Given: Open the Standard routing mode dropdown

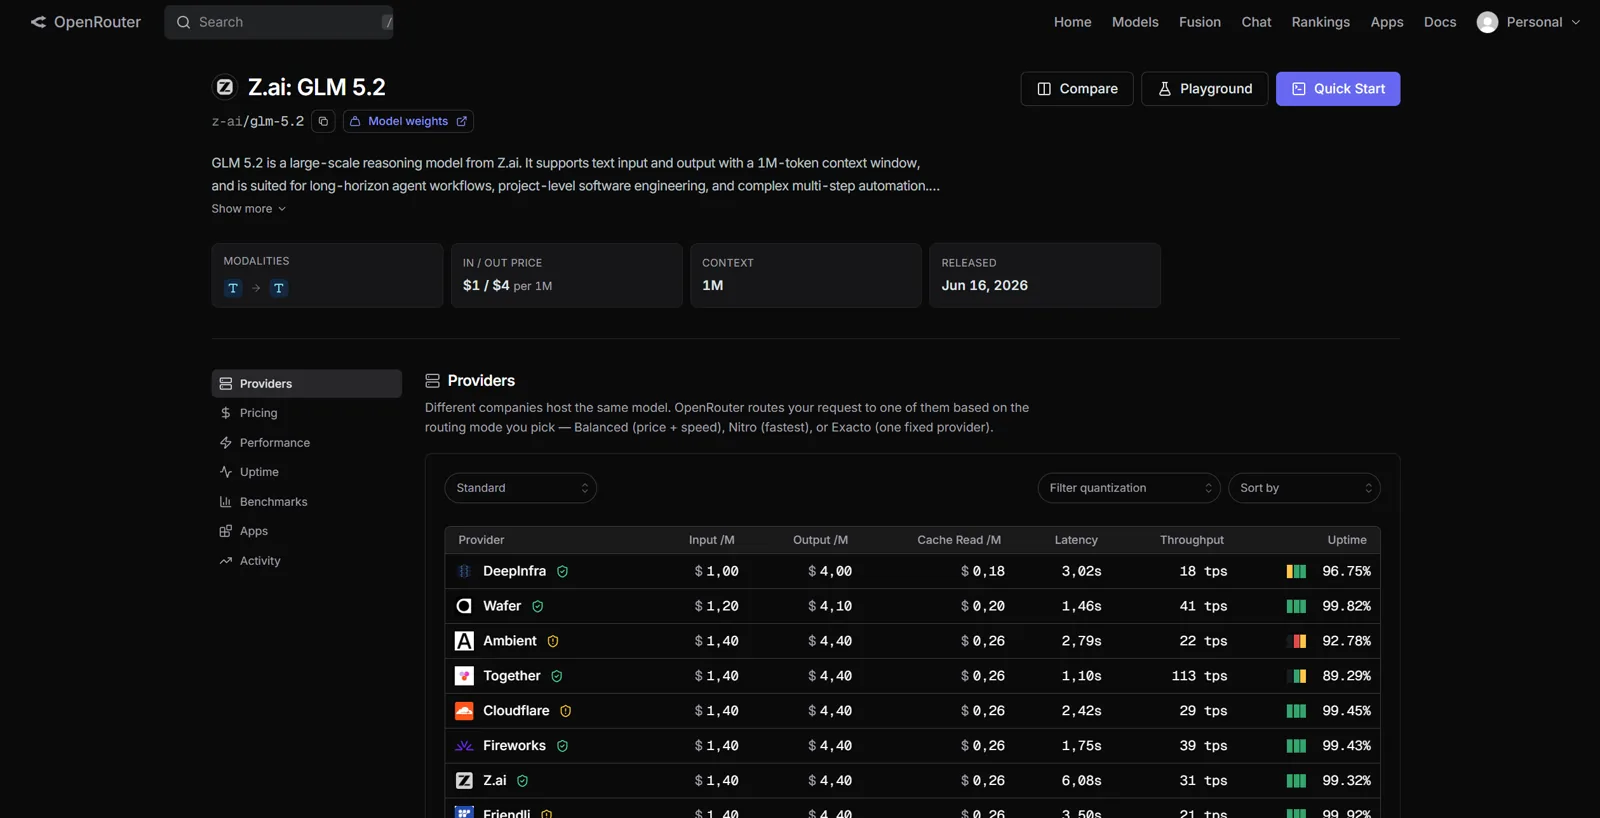Looking at the screenshot, I should 521,488.
